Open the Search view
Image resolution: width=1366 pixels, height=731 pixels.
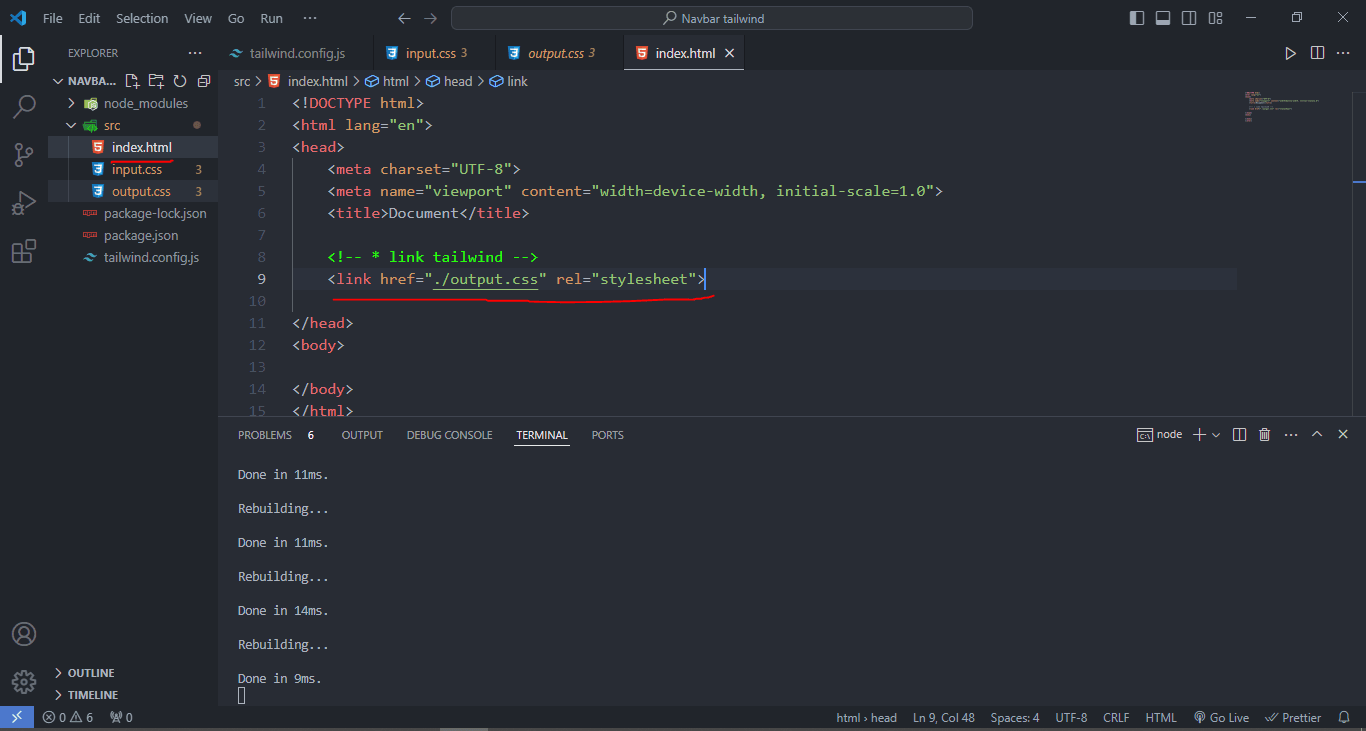coord(24,106)
